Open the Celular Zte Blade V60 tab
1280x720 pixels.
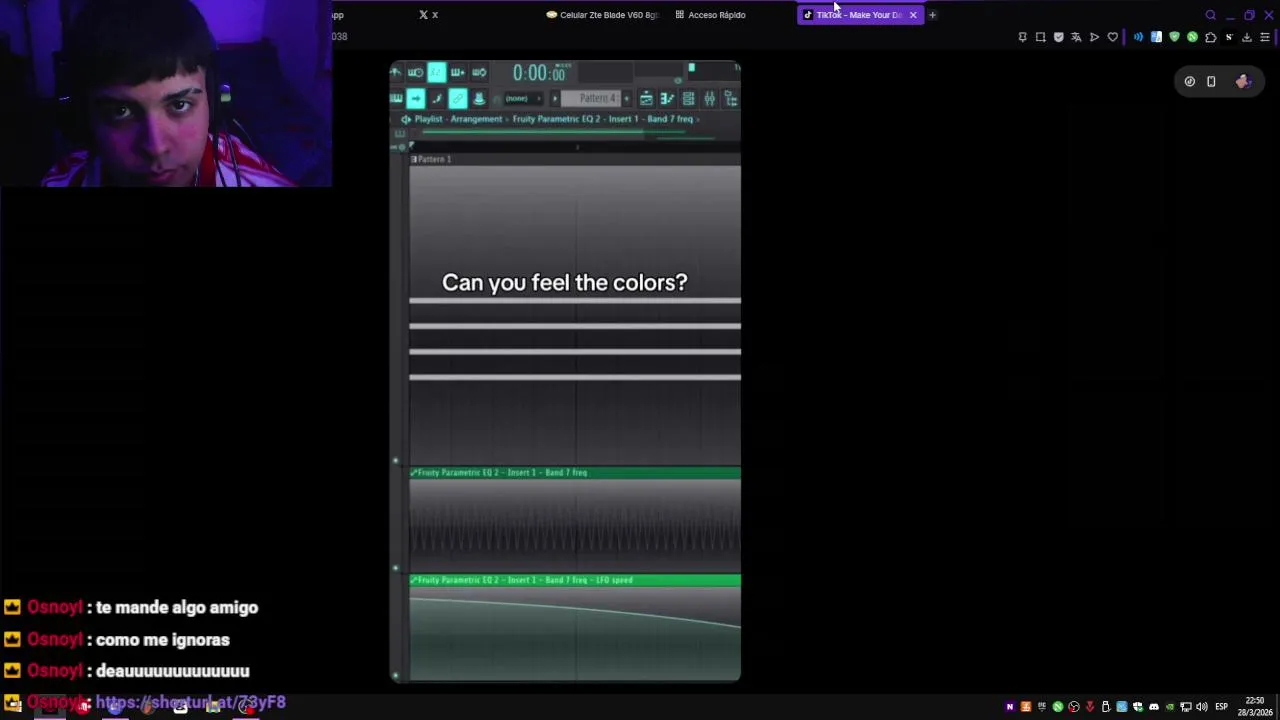(602, 15)
